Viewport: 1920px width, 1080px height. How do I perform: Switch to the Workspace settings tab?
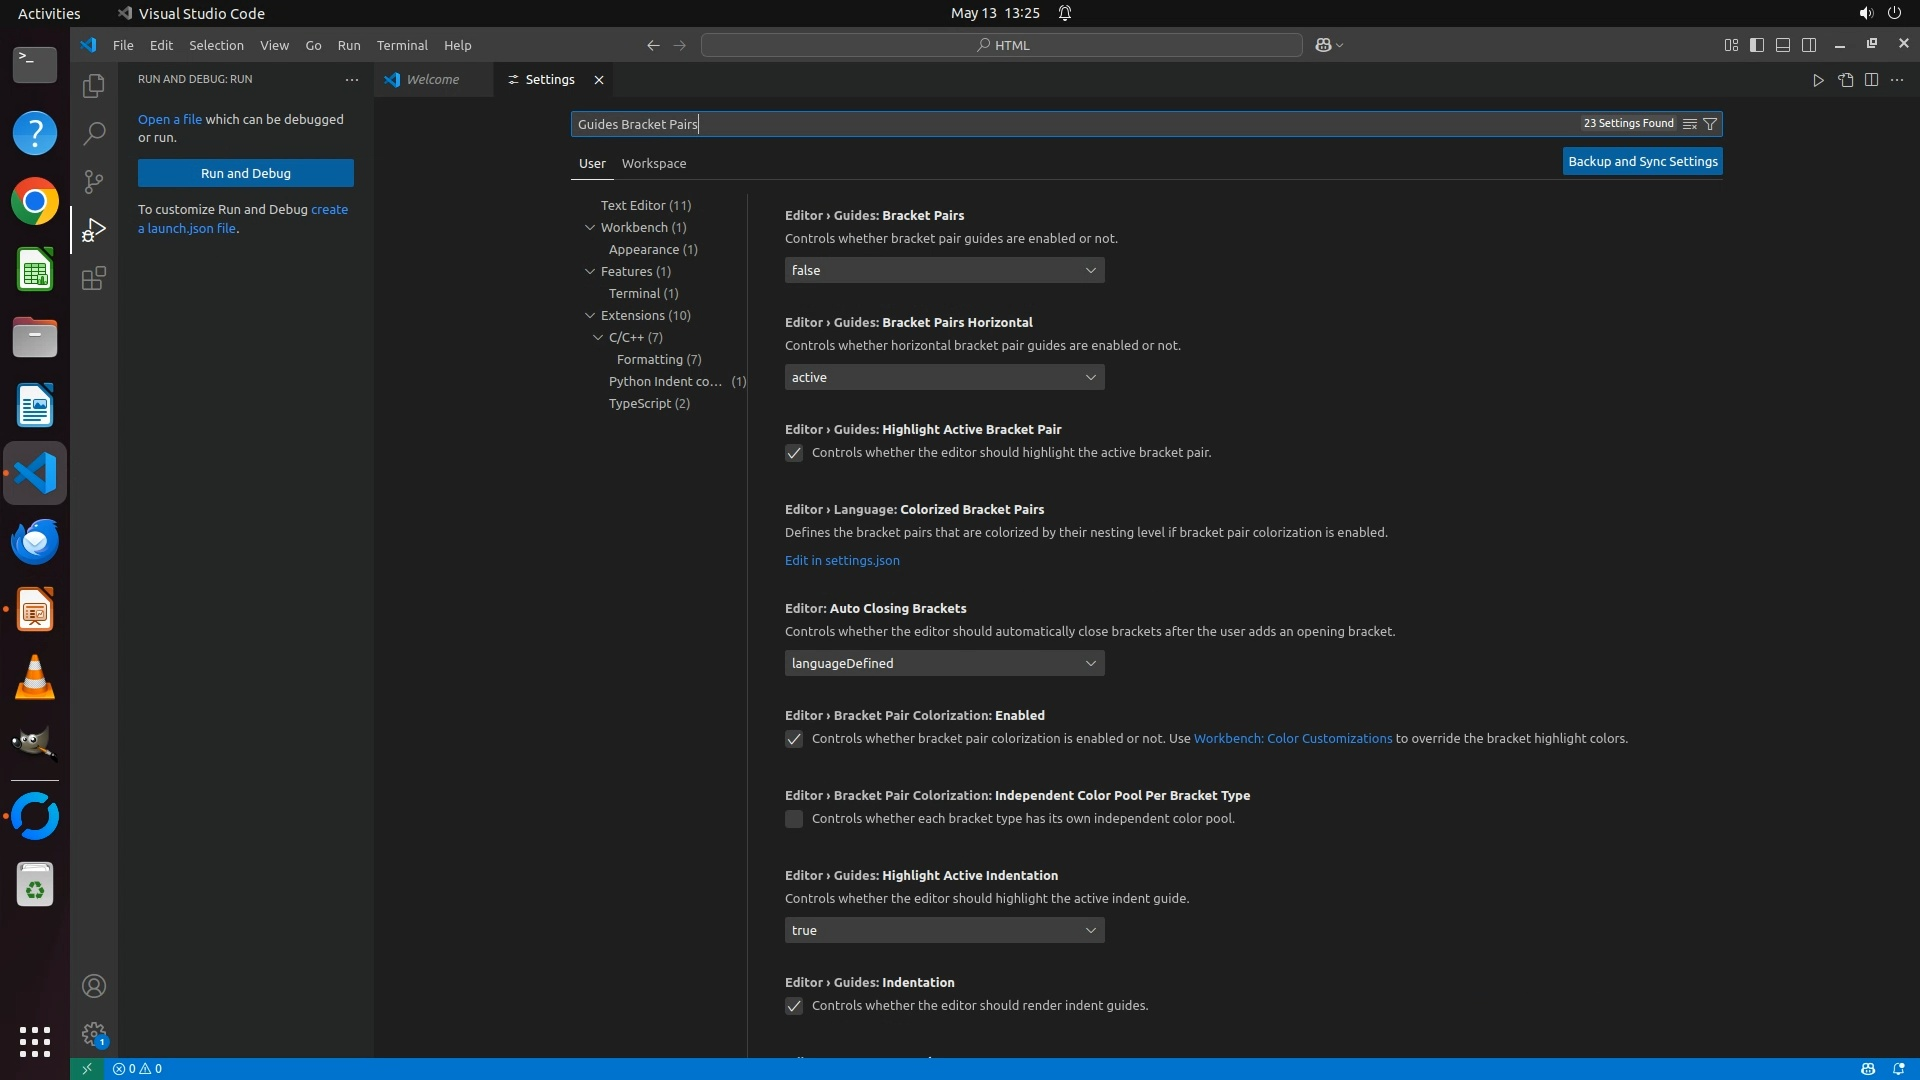(653, 163)
